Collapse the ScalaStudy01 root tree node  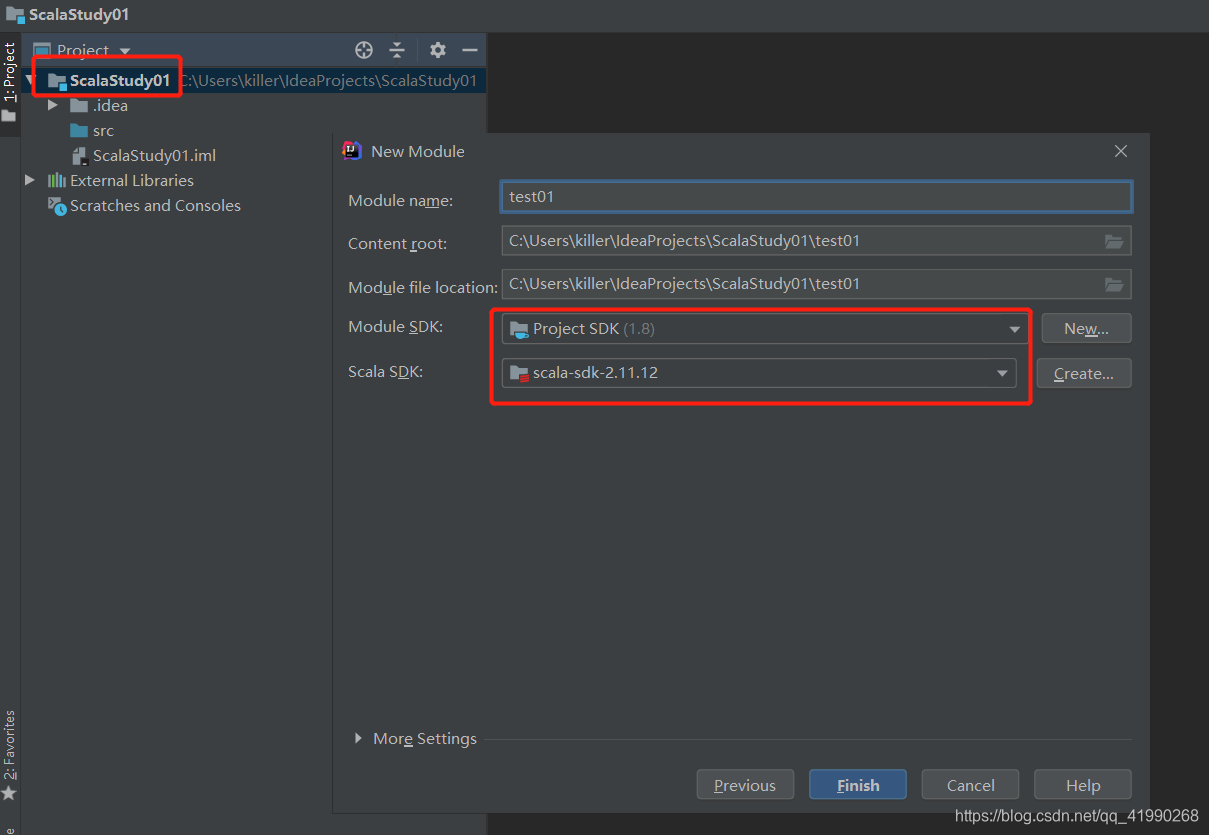pos(31,80)
